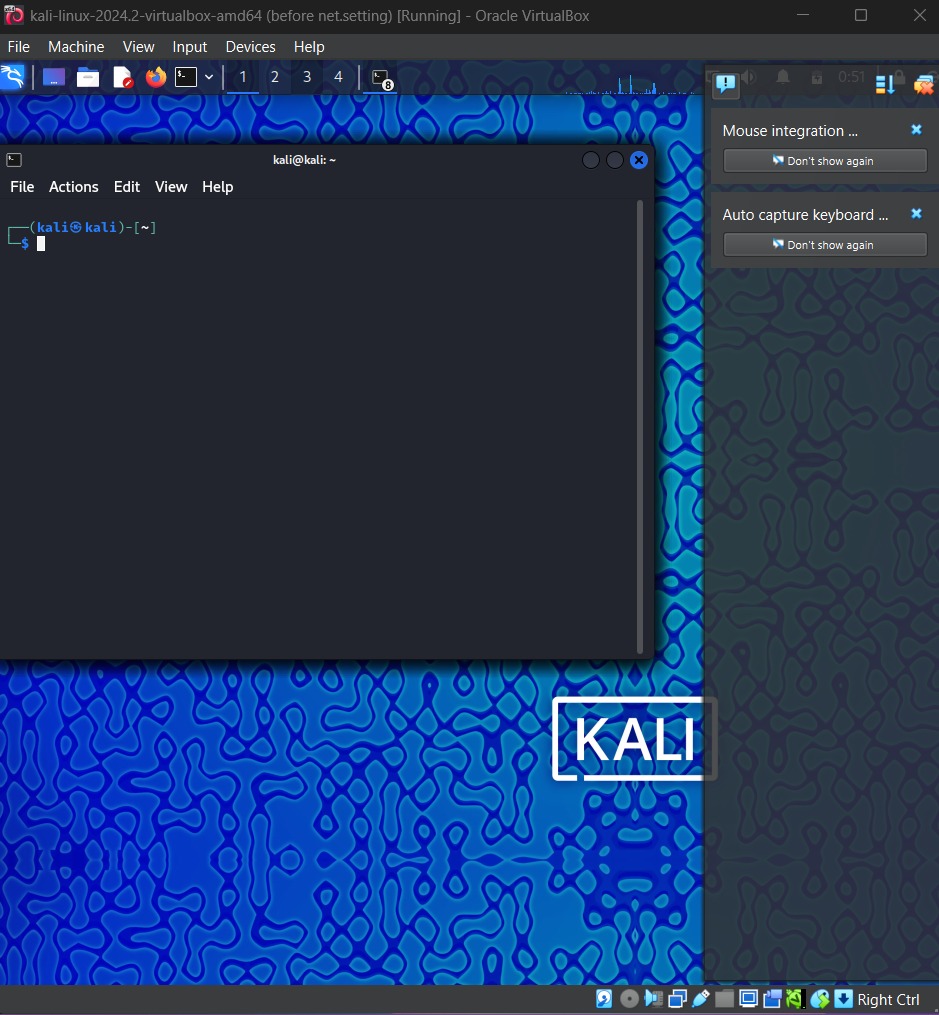Click the Auto capture keyboard notification title
This screenshot has height=1015, width=939.
click(x=805, y=215)
